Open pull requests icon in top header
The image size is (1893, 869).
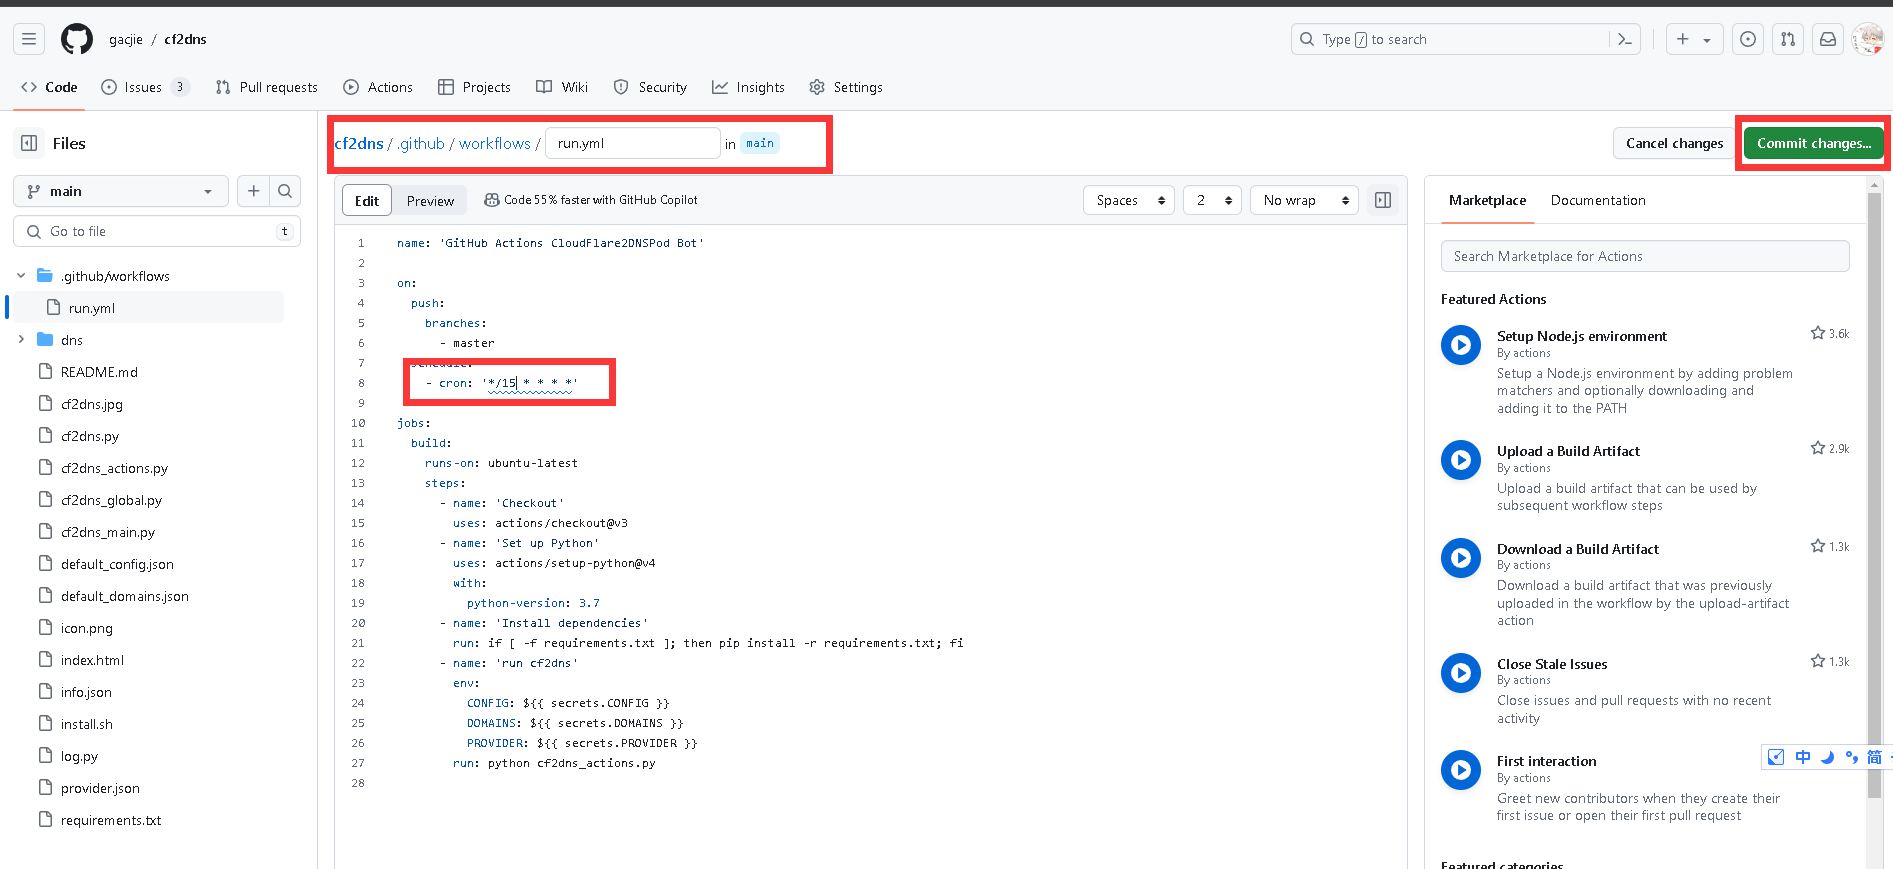point(1788,39)
